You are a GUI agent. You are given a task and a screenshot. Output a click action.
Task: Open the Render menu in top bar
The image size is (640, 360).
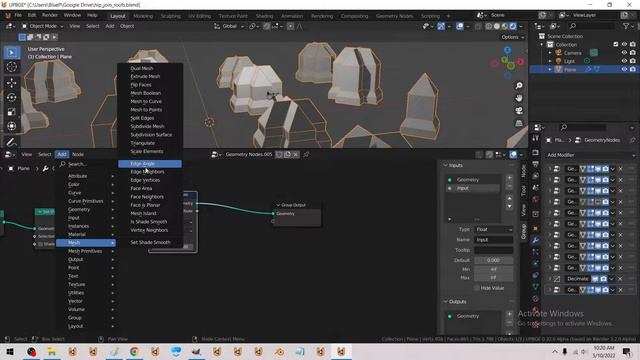click(50, 15)
